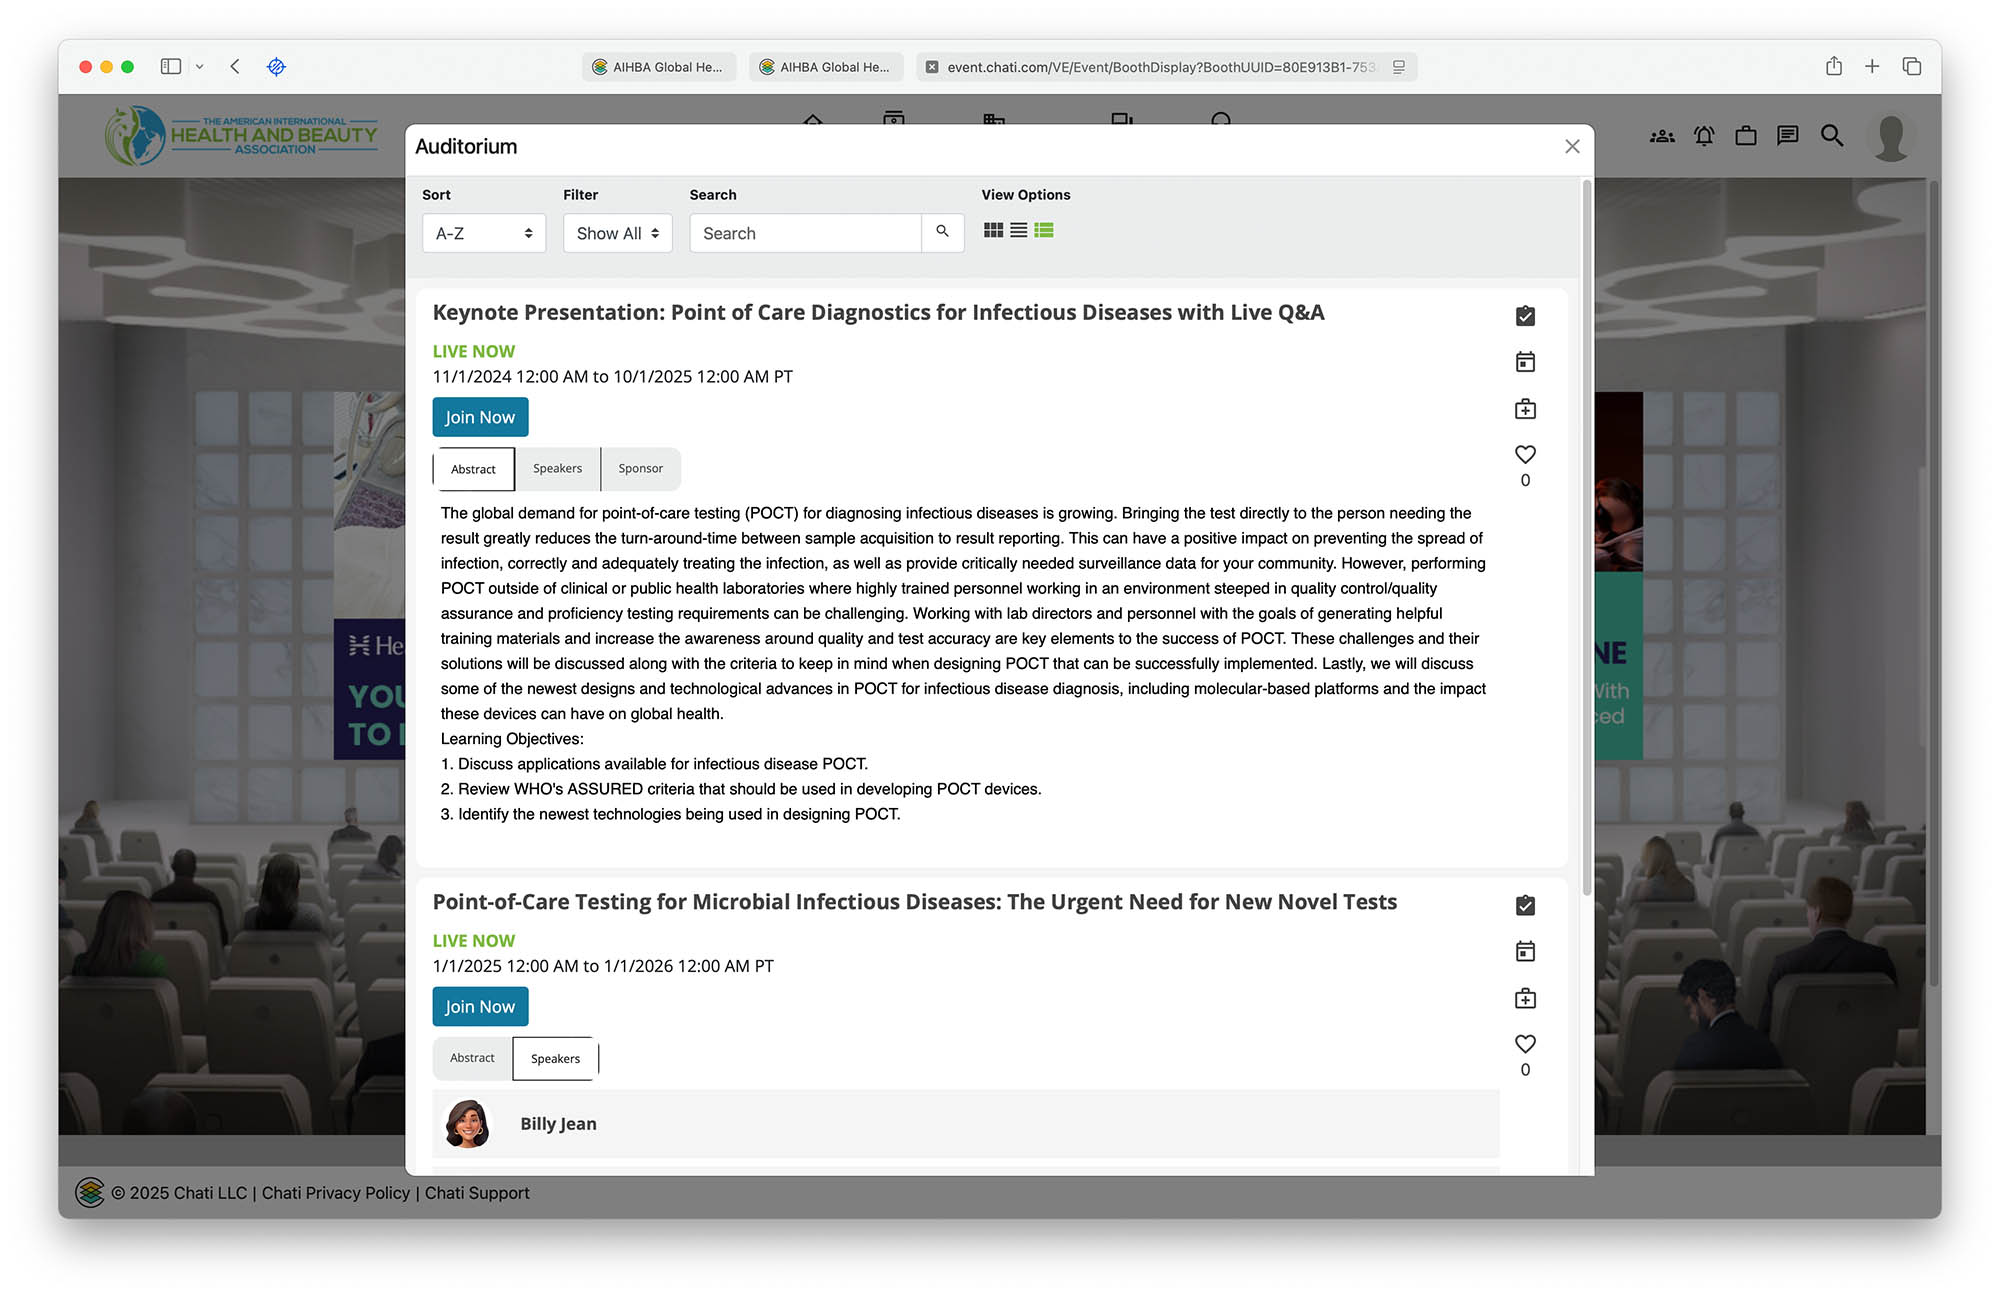Open notifications bell icon
Image resolution: width=2000 pixels, height=1296 pixels.
(1704, 136)
